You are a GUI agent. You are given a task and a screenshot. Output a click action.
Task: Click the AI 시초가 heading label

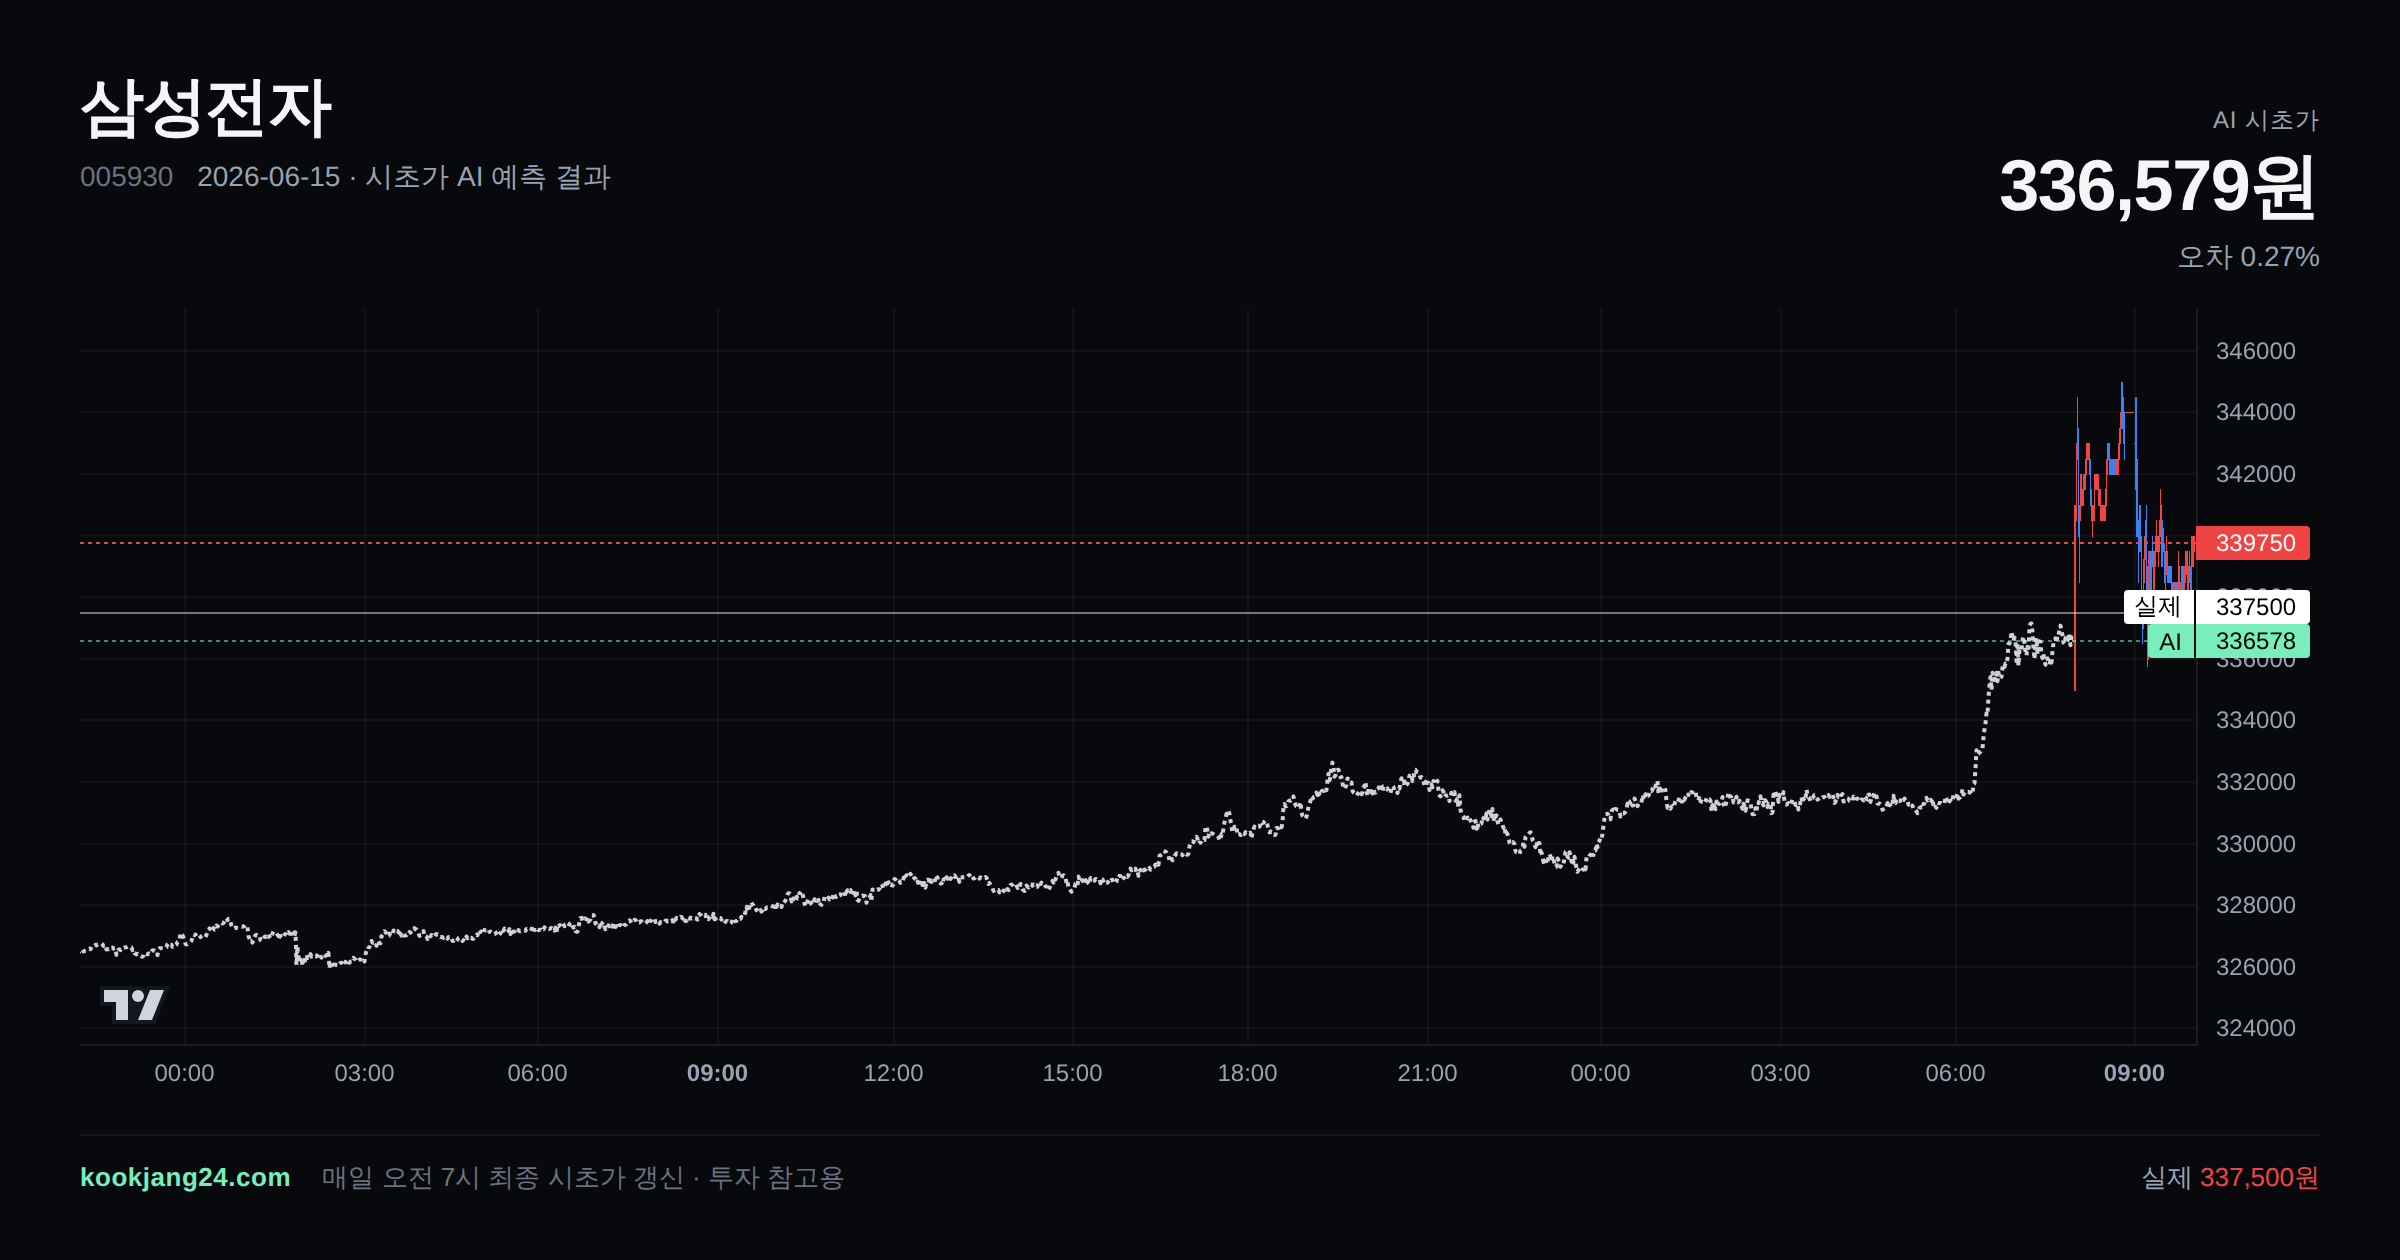[2265, 120]
